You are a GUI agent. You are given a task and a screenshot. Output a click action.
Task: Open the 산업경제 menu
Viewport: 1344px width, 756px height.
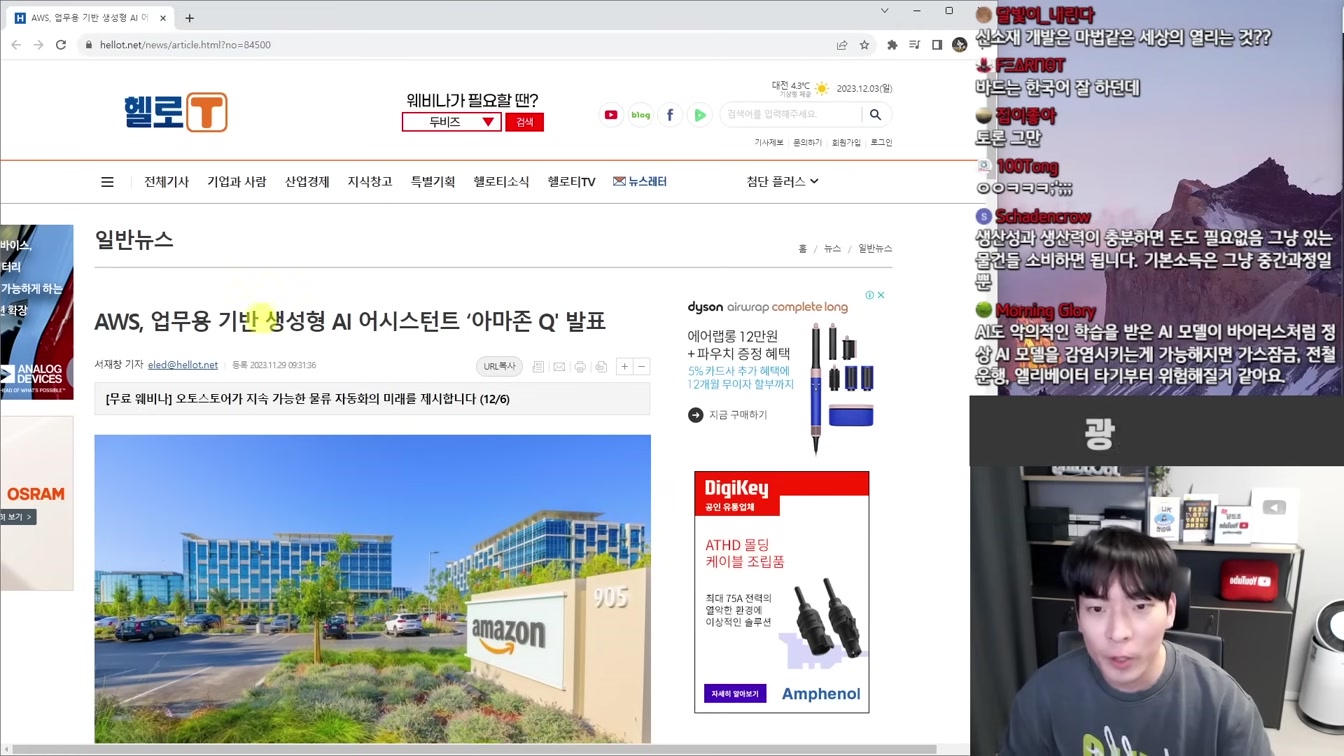[x=307, y=182]
